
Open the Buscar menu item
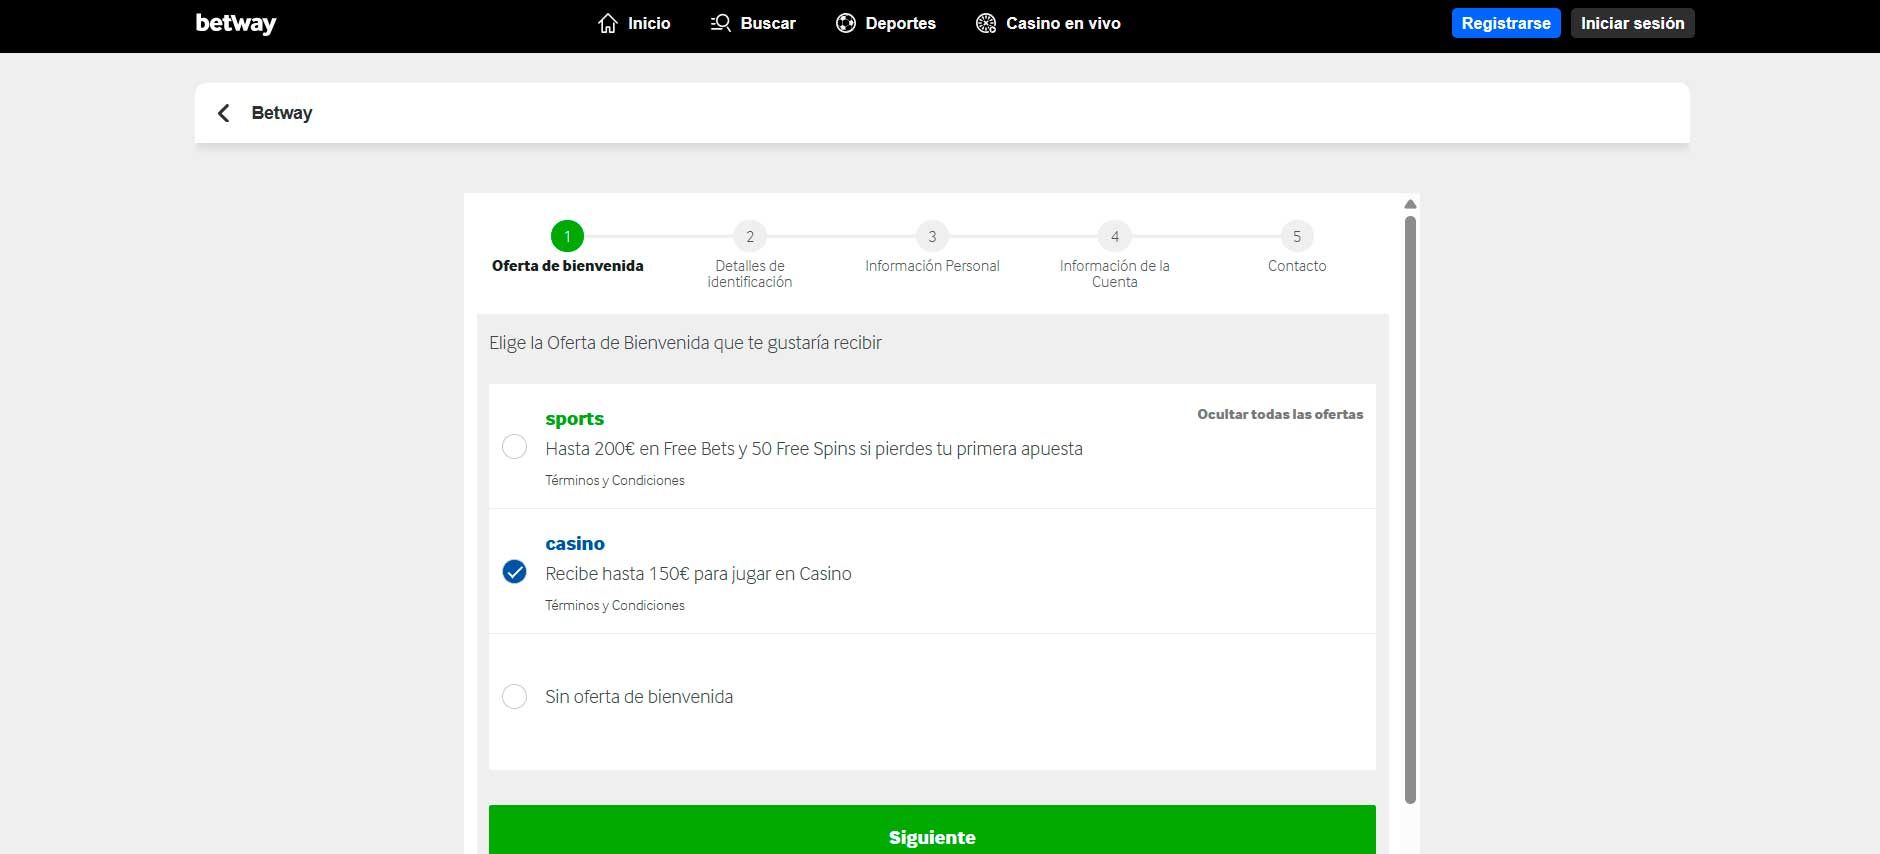pyautogui.click(x=753, y=23)
